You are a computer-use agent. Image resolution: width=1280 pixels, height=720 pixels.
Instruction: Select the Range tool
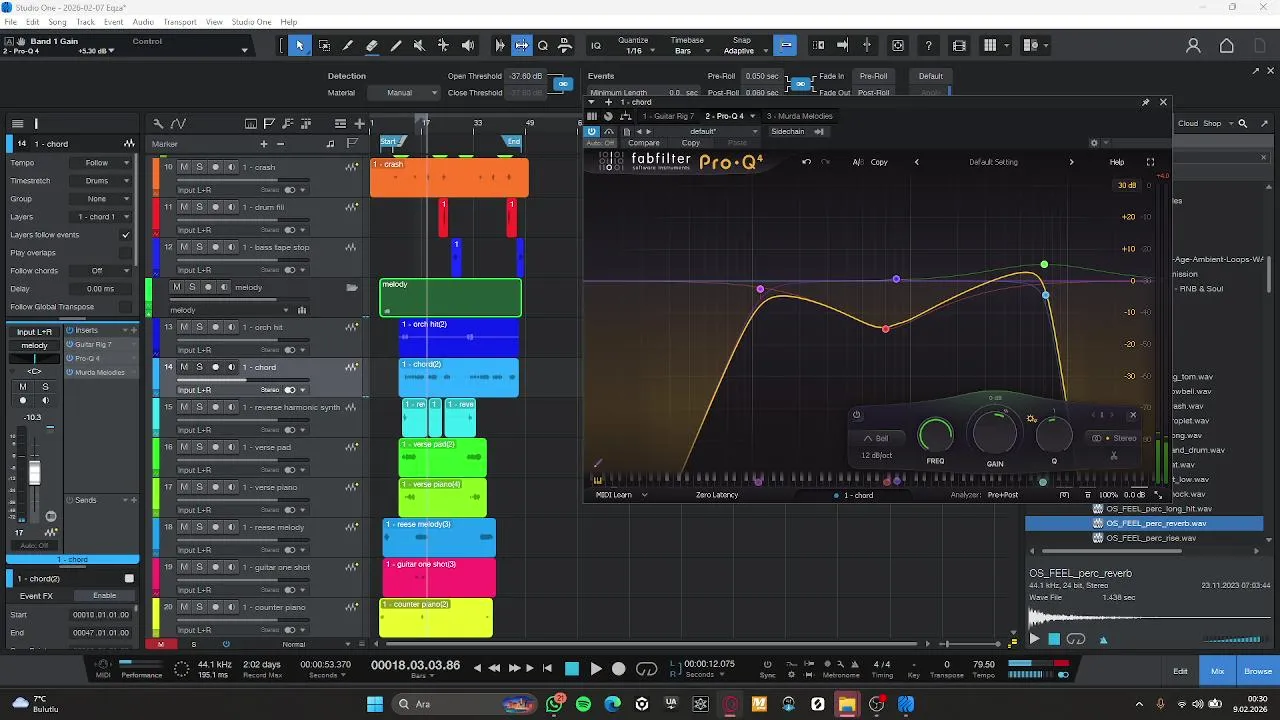coord(324,45)
